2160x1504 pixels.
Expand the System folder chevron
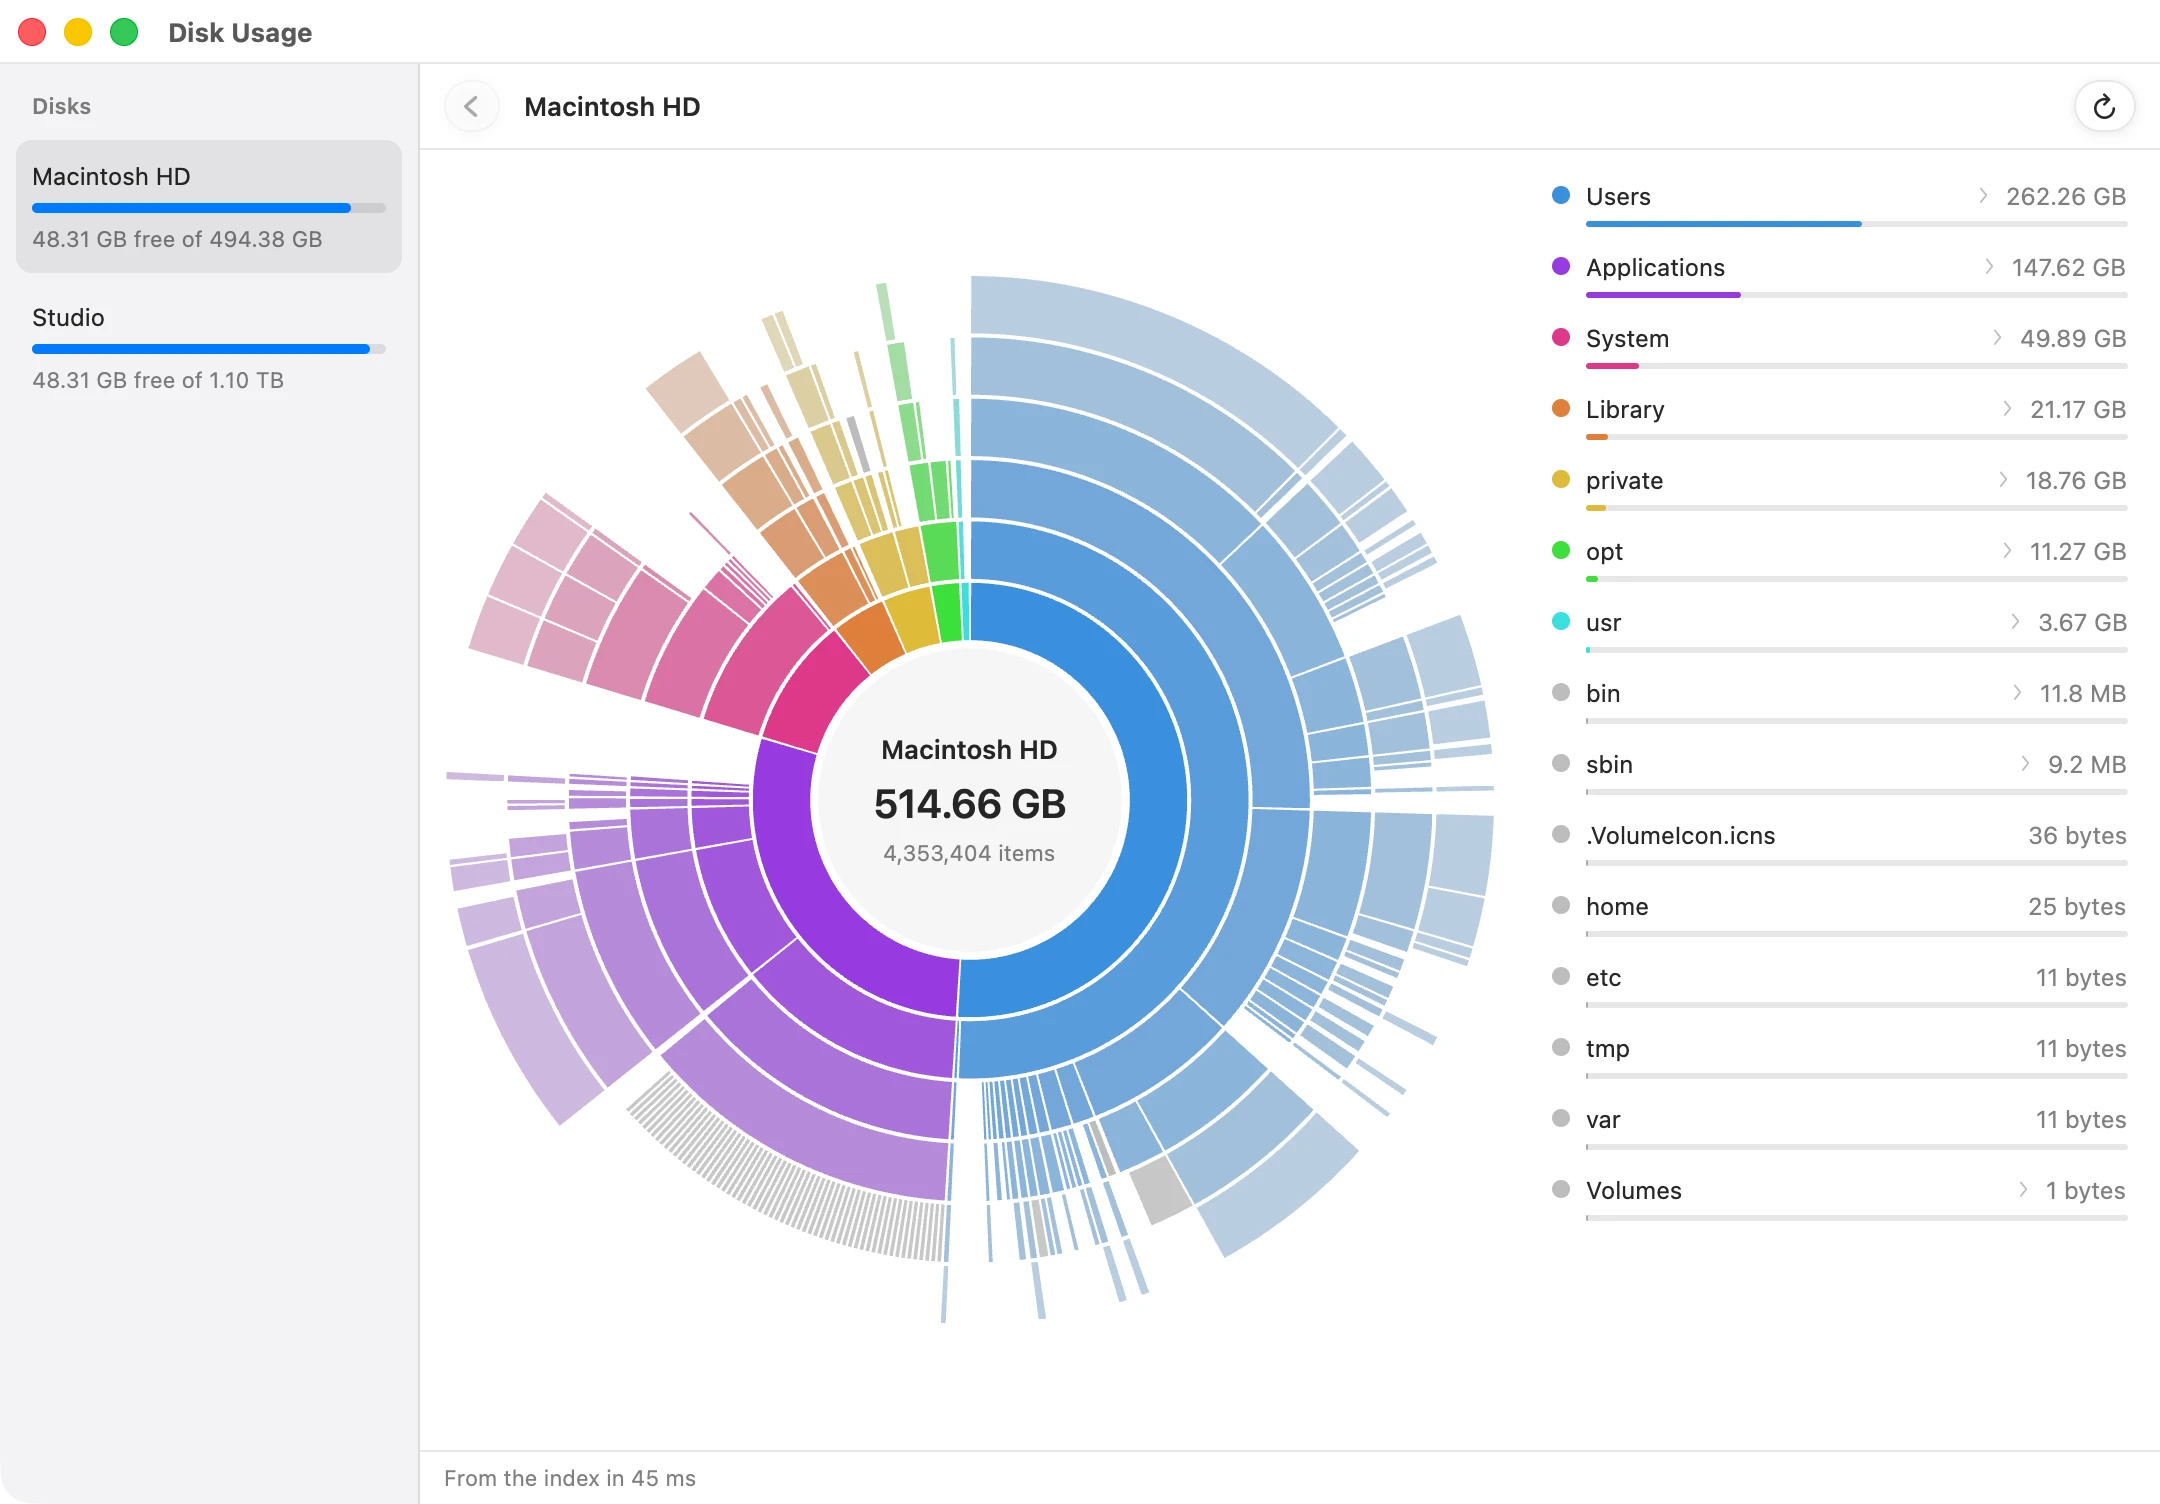(x=1997, y=338)
